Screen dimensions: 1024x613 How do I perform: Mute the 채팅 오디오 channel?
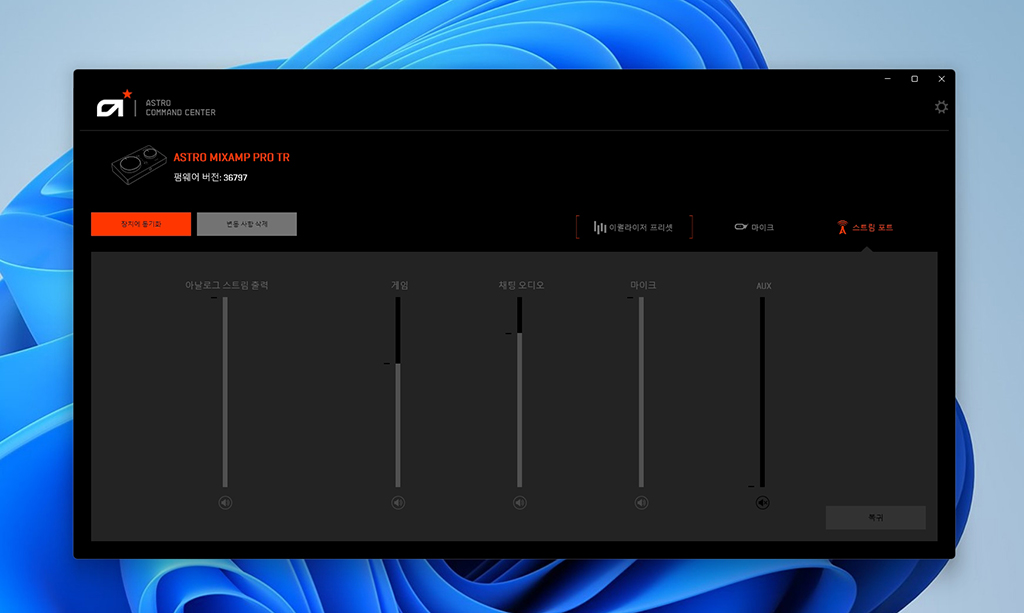pyautogui.click(x=520, y=503)
